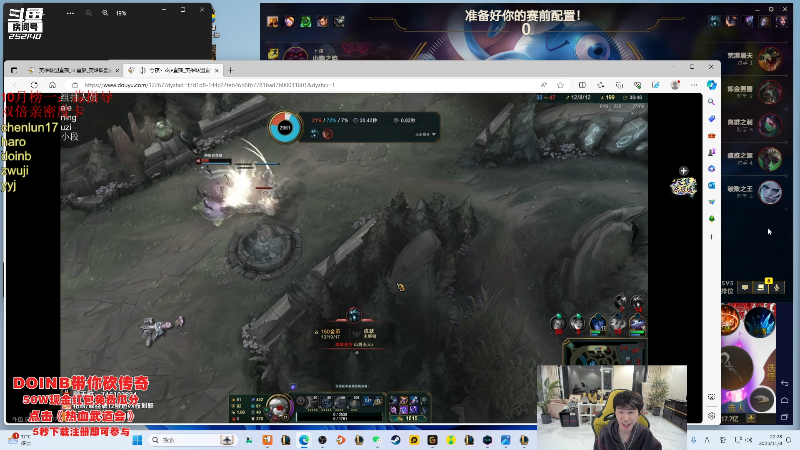This screenshot has height=450, width=800.
Task: Open tab actions menu in Edge
Action: point(14,70)
